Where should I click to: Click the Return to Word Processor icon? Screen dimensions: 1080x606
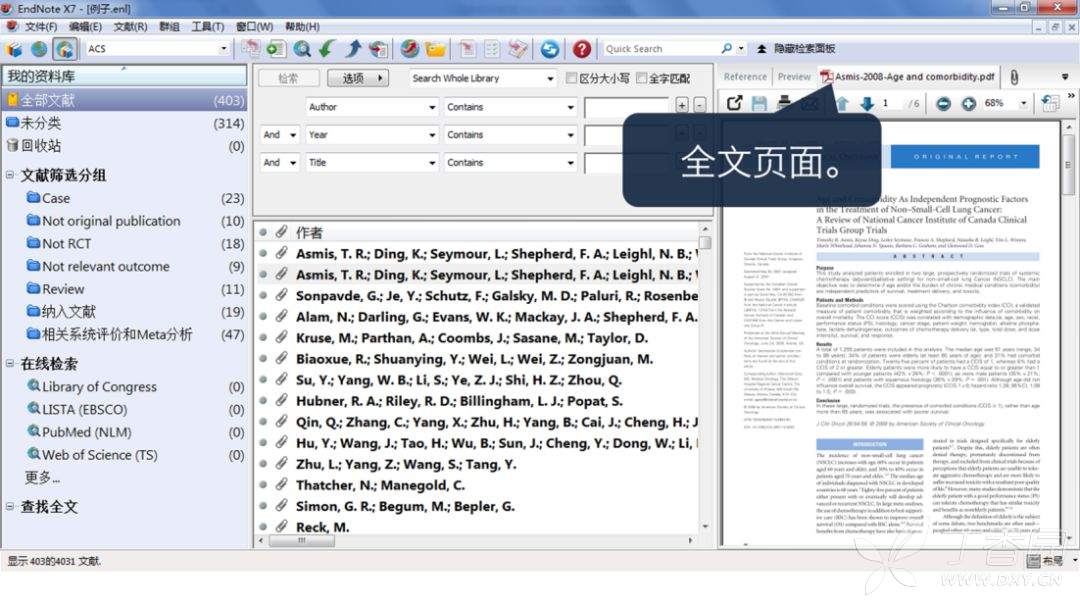pyautogui.click(x=518, y=49)
